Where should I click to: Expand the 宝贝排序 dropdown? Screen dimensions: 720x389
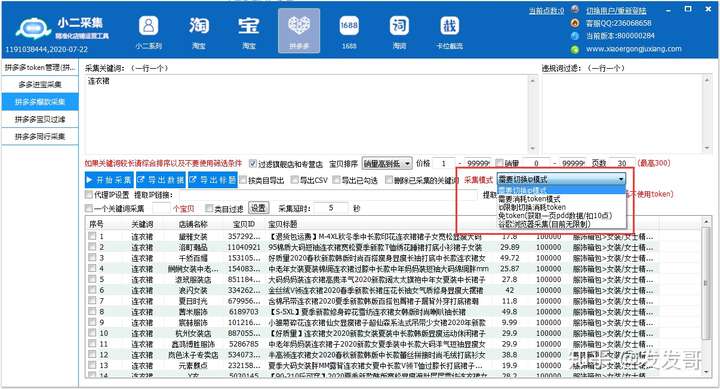tap(387, 163)
